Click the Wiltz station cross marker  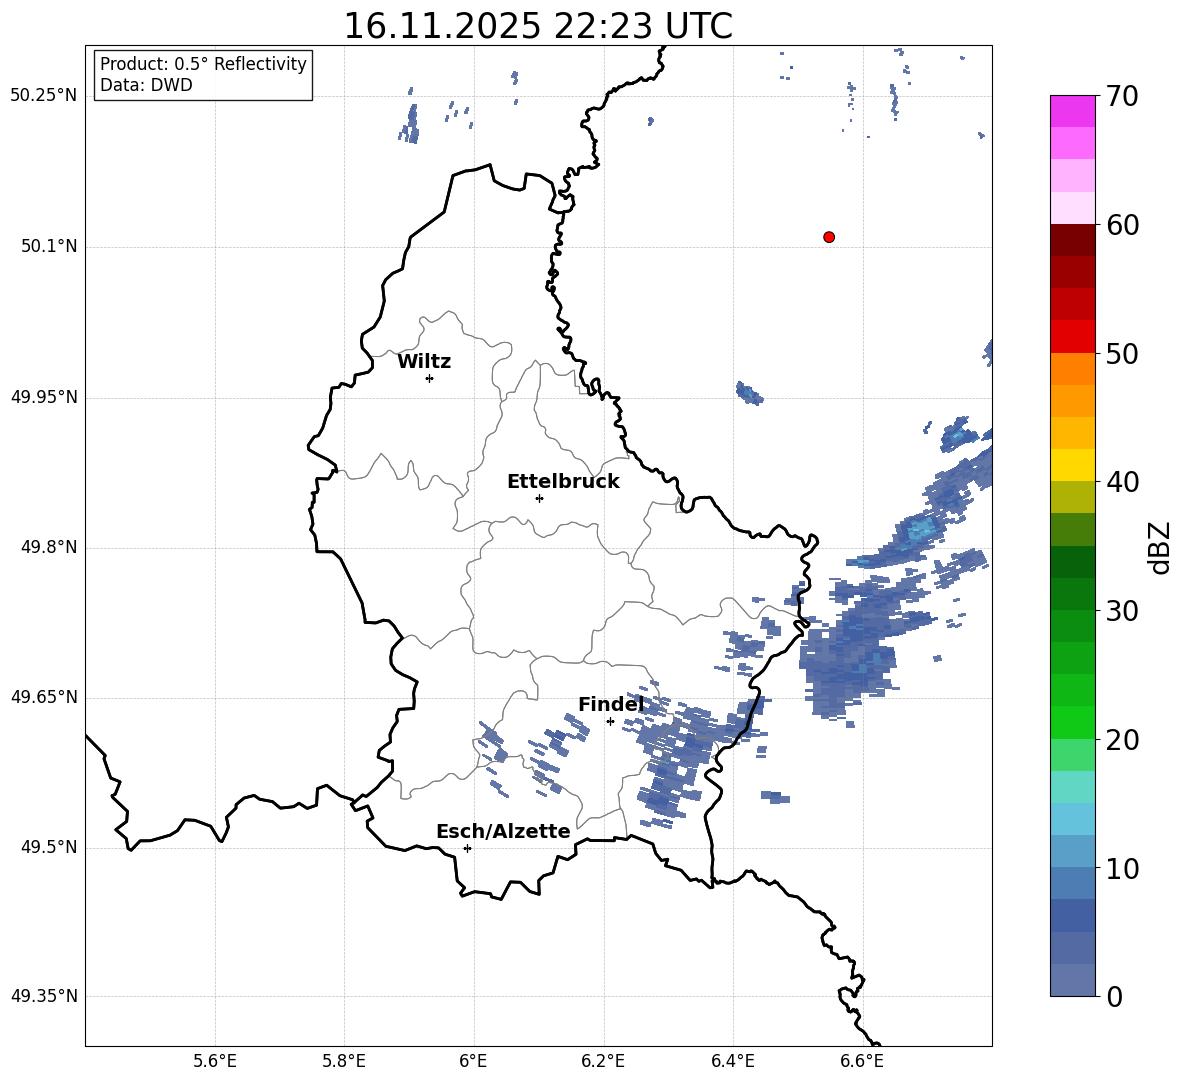pos(429,378)
